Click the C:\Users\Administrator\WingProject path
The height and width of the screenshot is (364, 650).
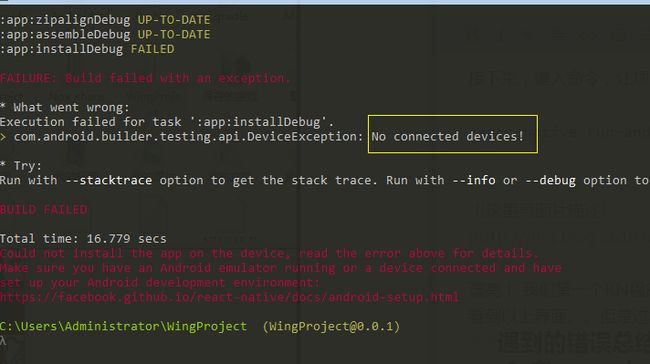click(124, 326)
